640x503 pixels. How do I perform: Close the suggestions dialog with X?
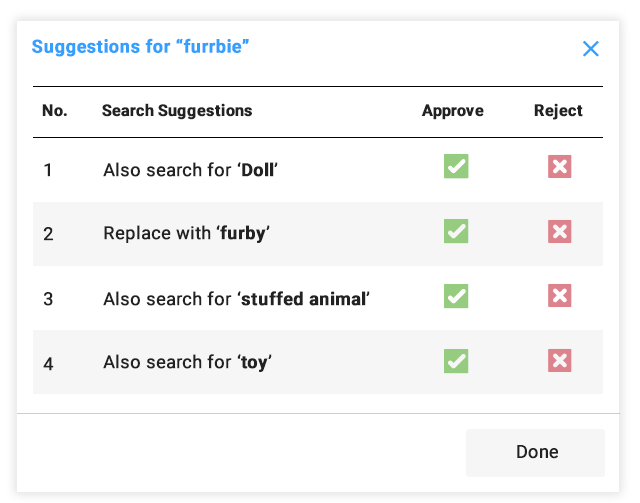(591, 49)
